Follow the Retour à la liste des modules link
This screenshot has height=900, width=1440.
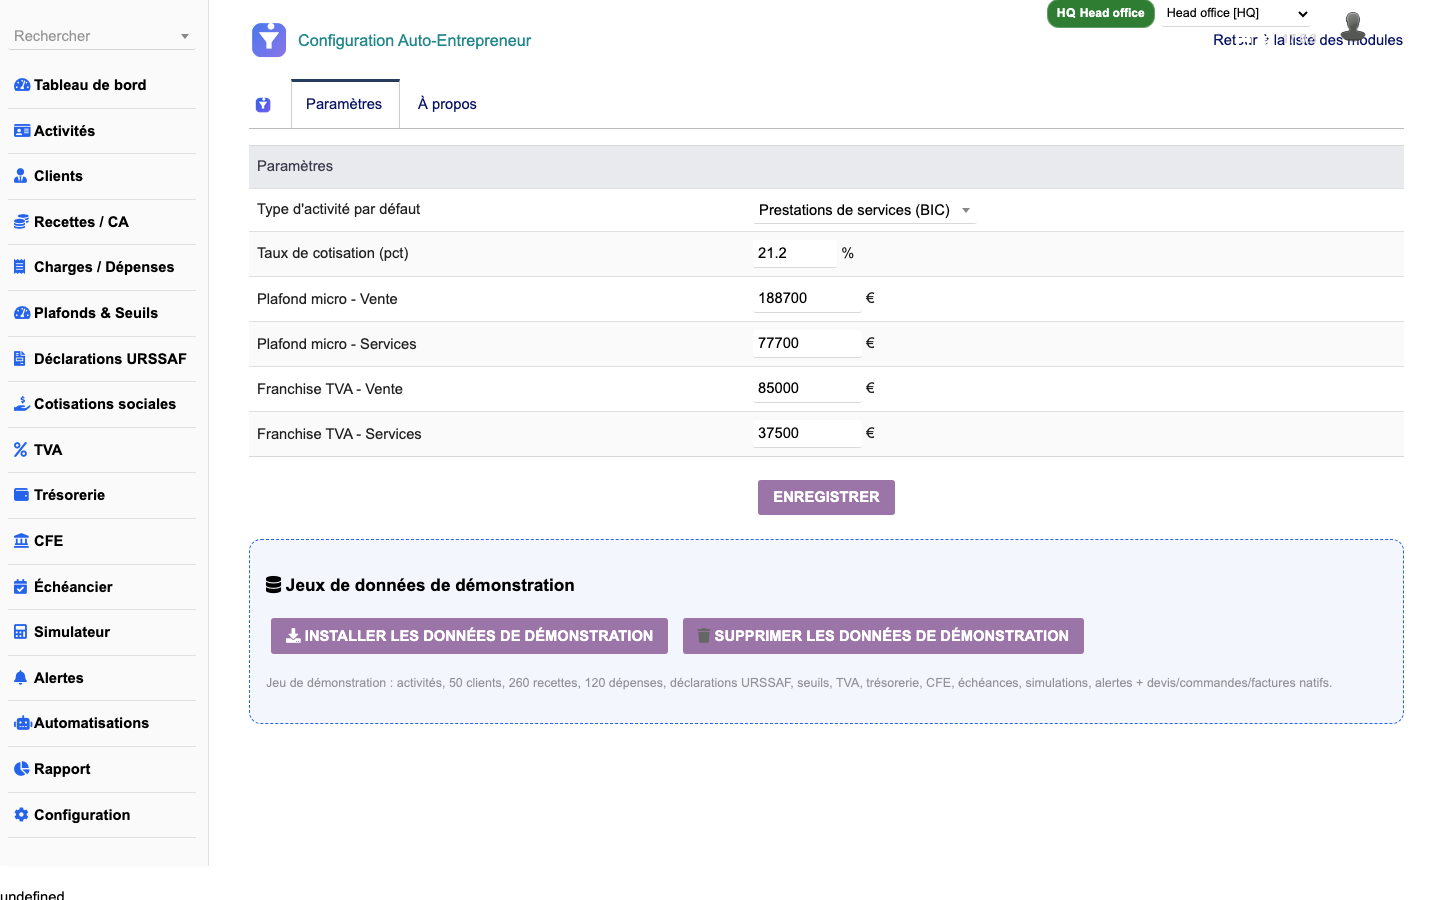point(1308,40)
